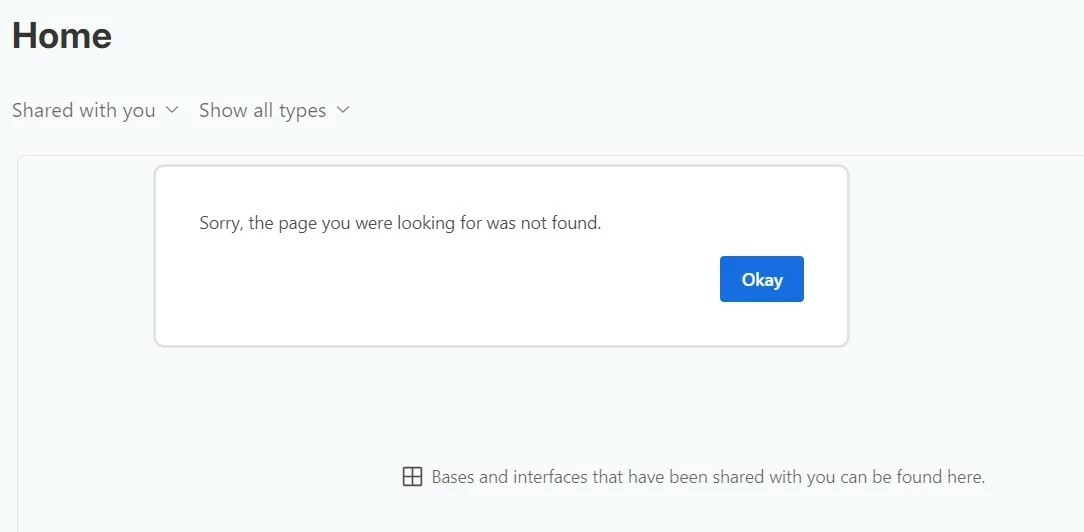Click the 'Home' page heading

[62, 36]
